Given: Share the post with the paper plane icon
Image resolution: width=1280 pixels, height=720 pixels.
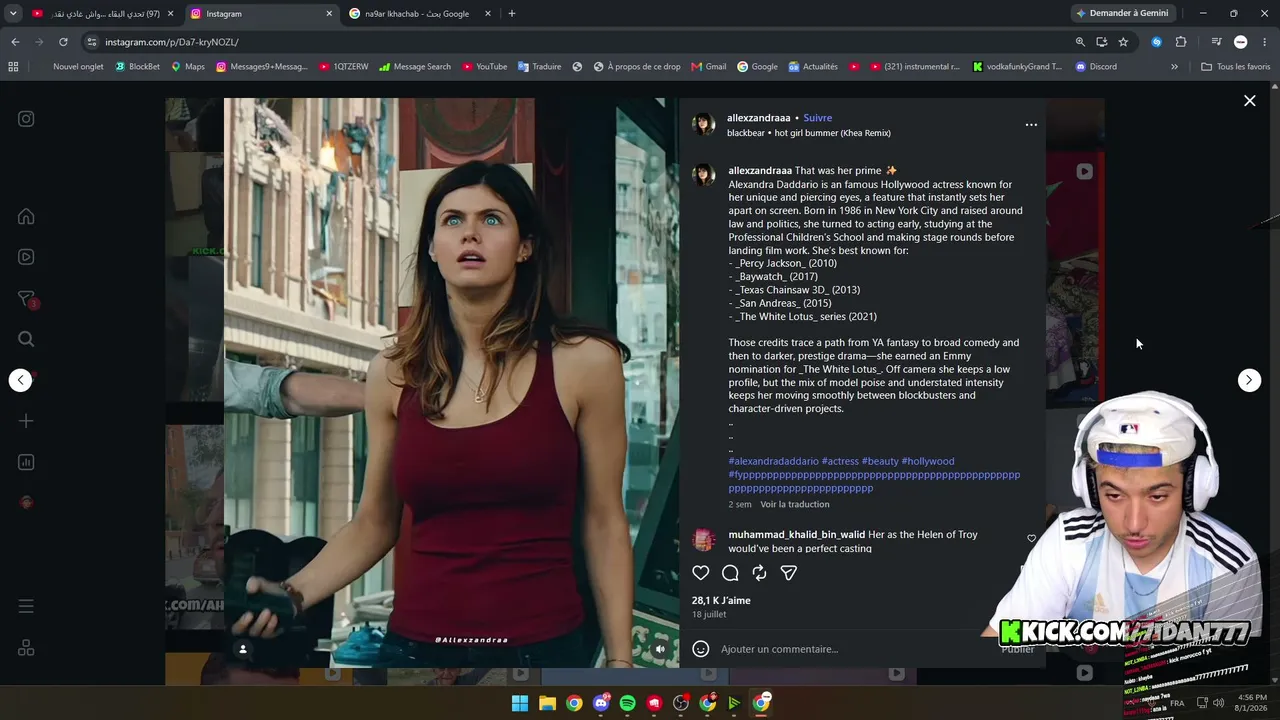Looking at the screenshot, I should (x=788, y=573).
